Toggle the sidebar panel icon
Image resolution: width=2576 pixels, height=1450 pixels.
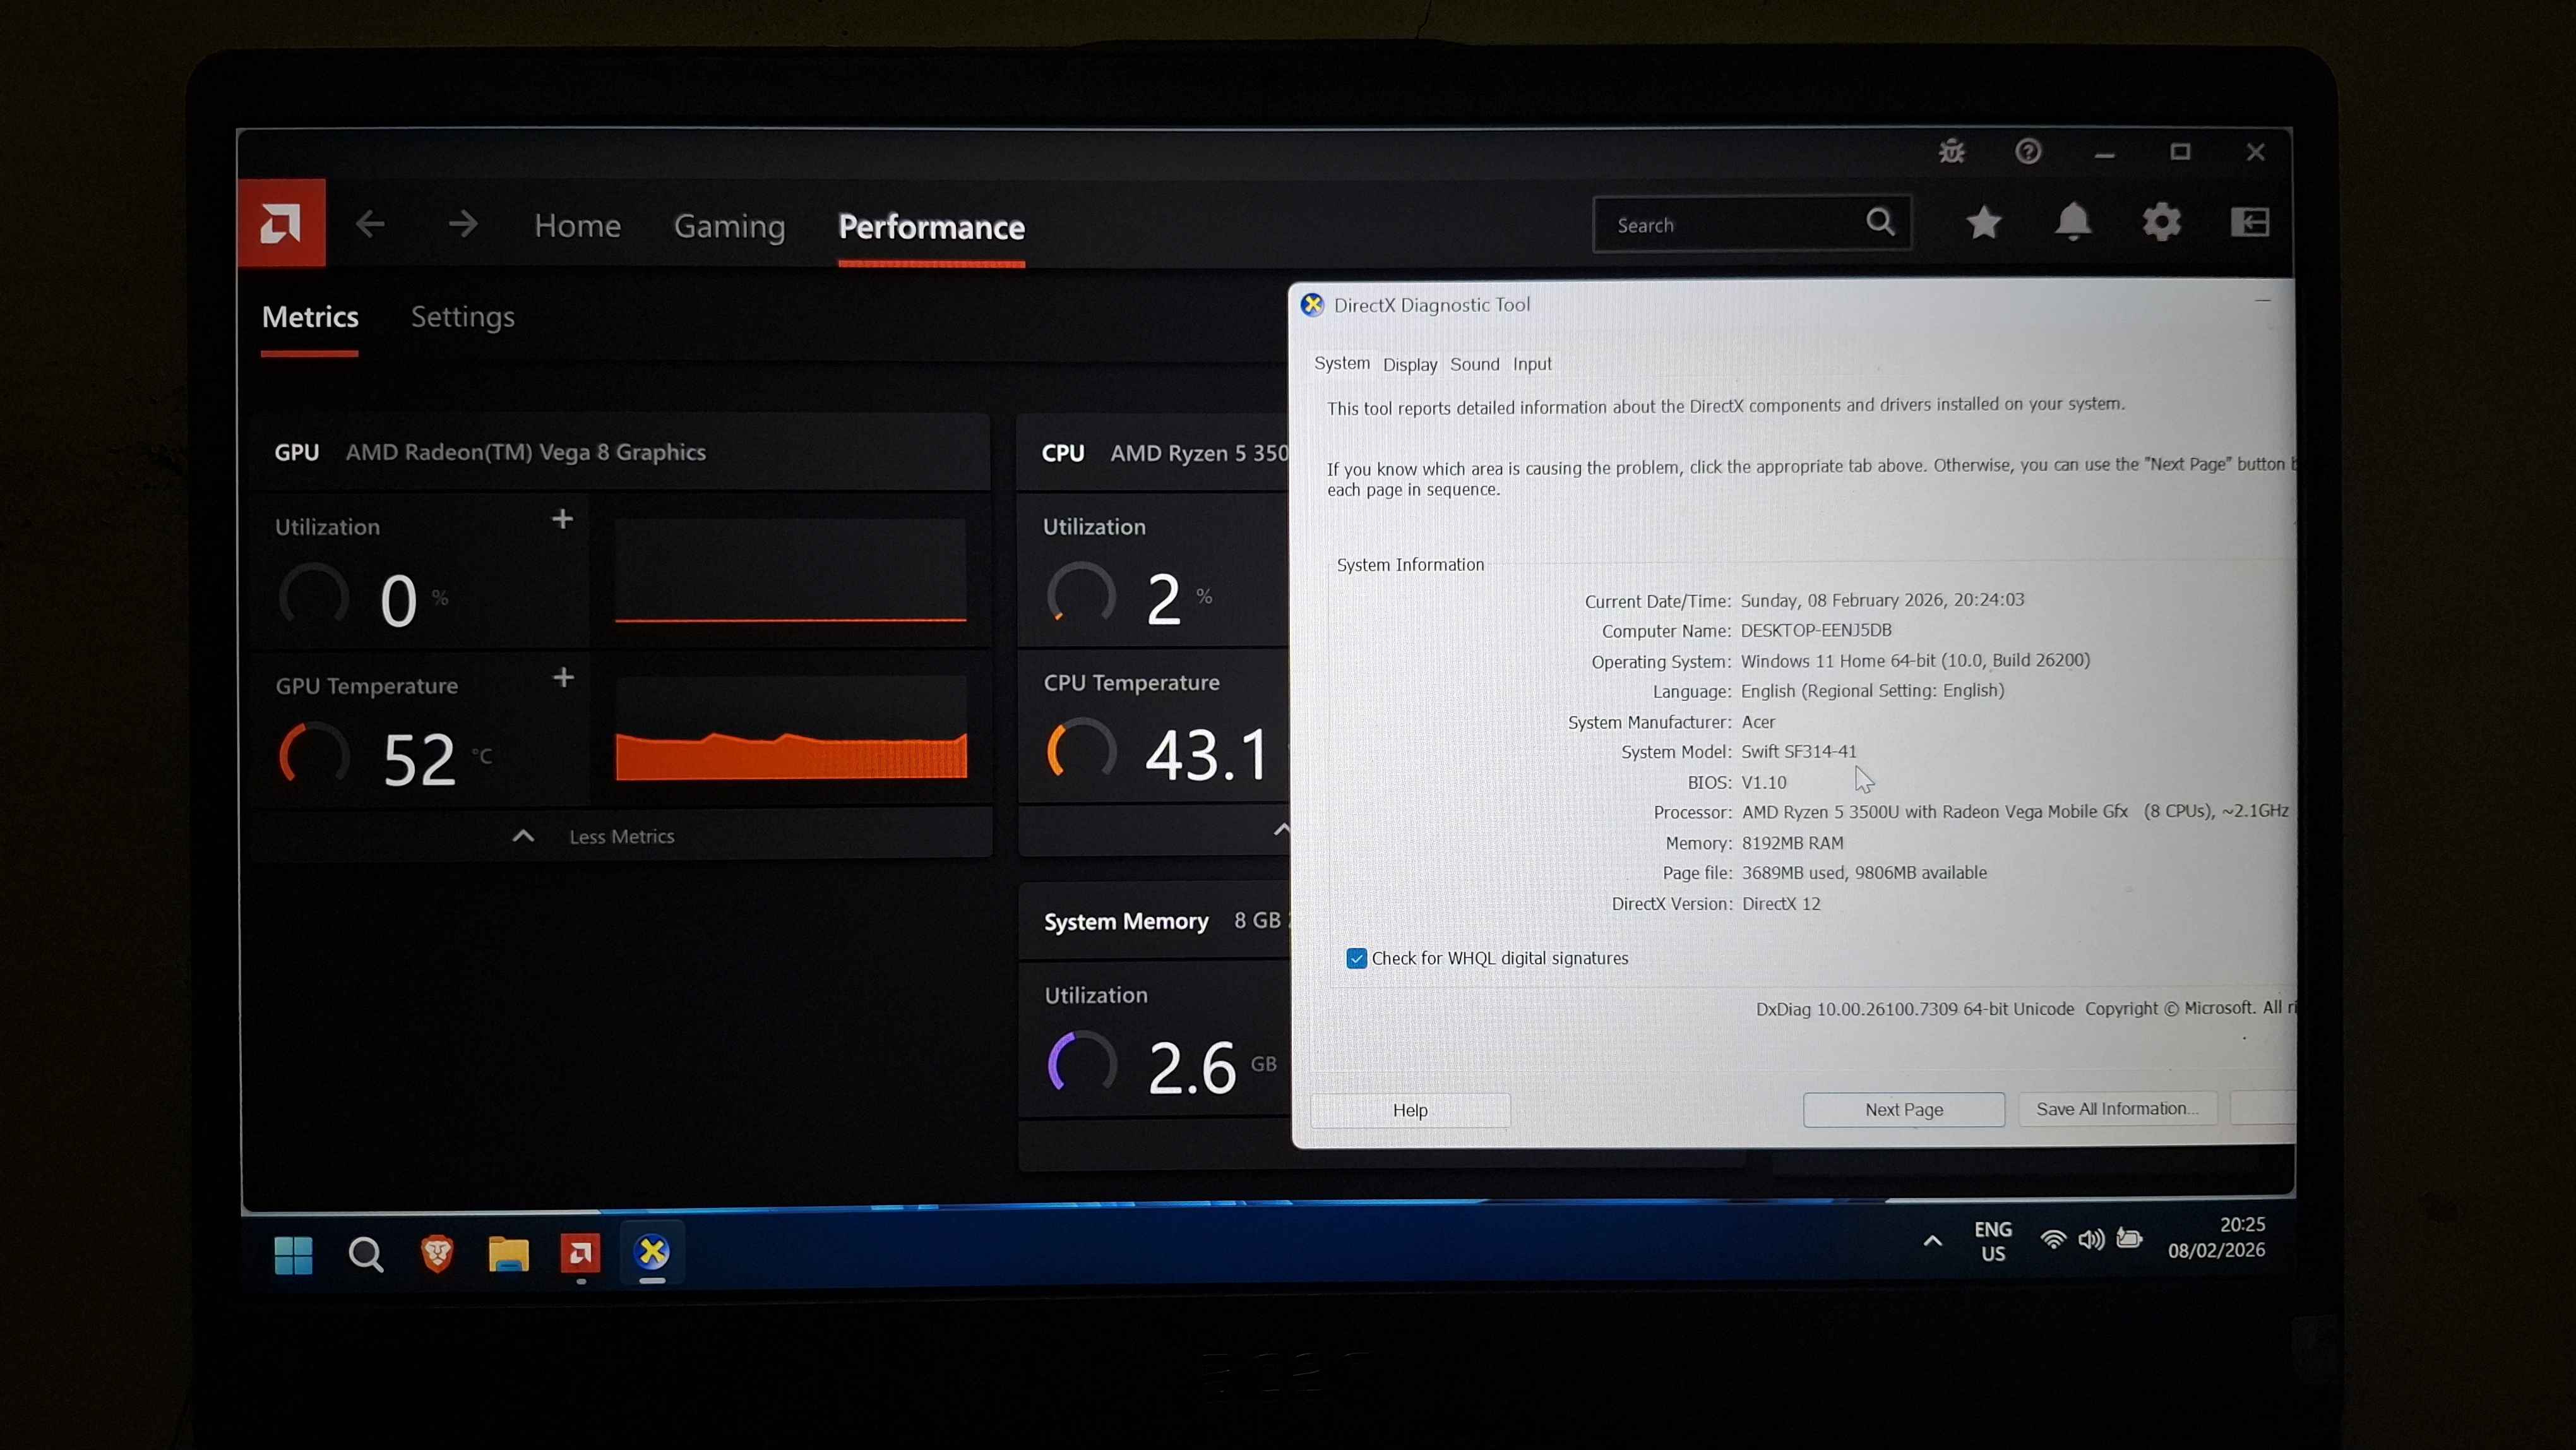(2250, 222)
